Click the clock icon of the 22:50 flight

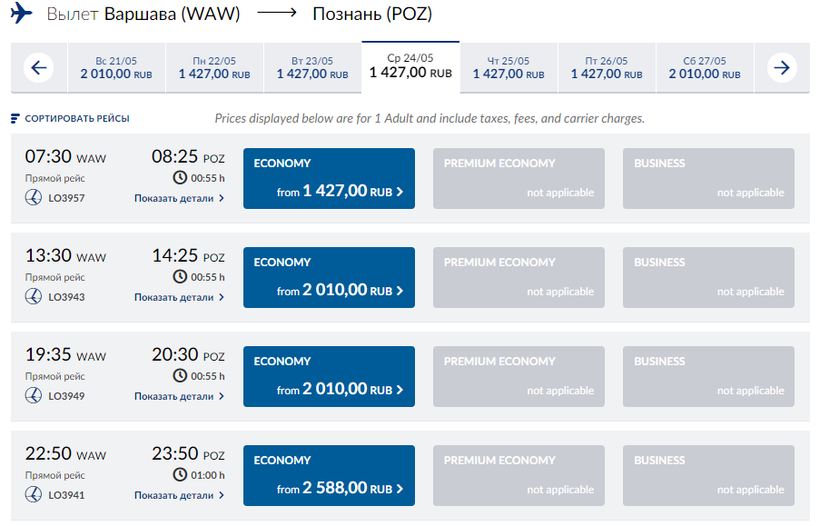coord(180,475)
